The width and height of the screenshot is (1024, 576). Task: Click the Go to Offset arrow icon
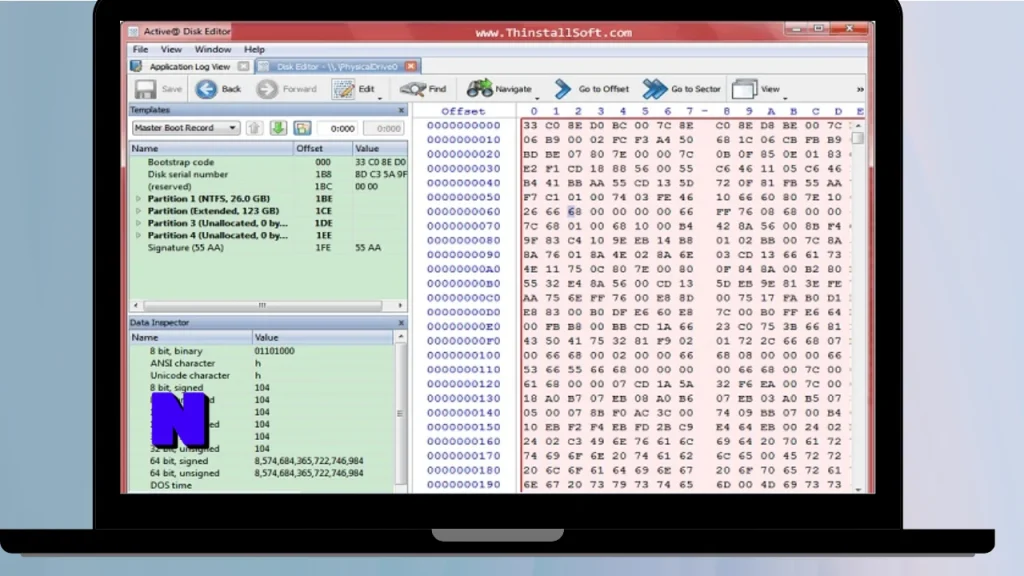(x=562, y=89)
